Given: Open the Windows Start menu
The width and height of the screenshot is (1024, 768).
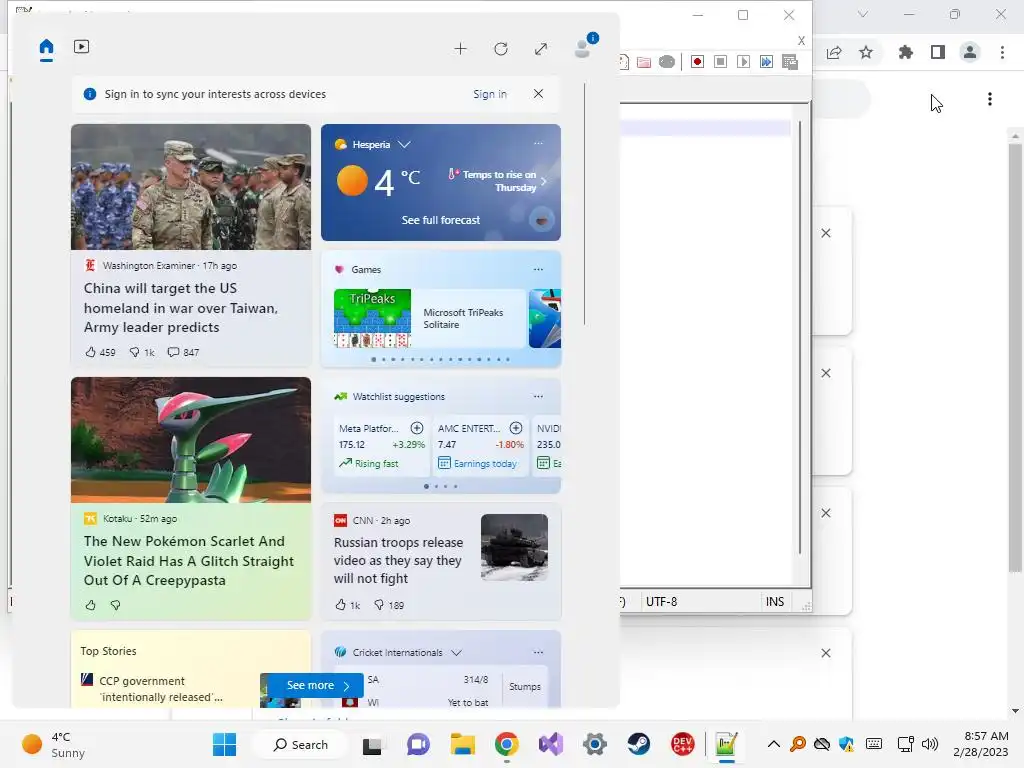Looking at the screenshot, I should [x=225, y=744].
